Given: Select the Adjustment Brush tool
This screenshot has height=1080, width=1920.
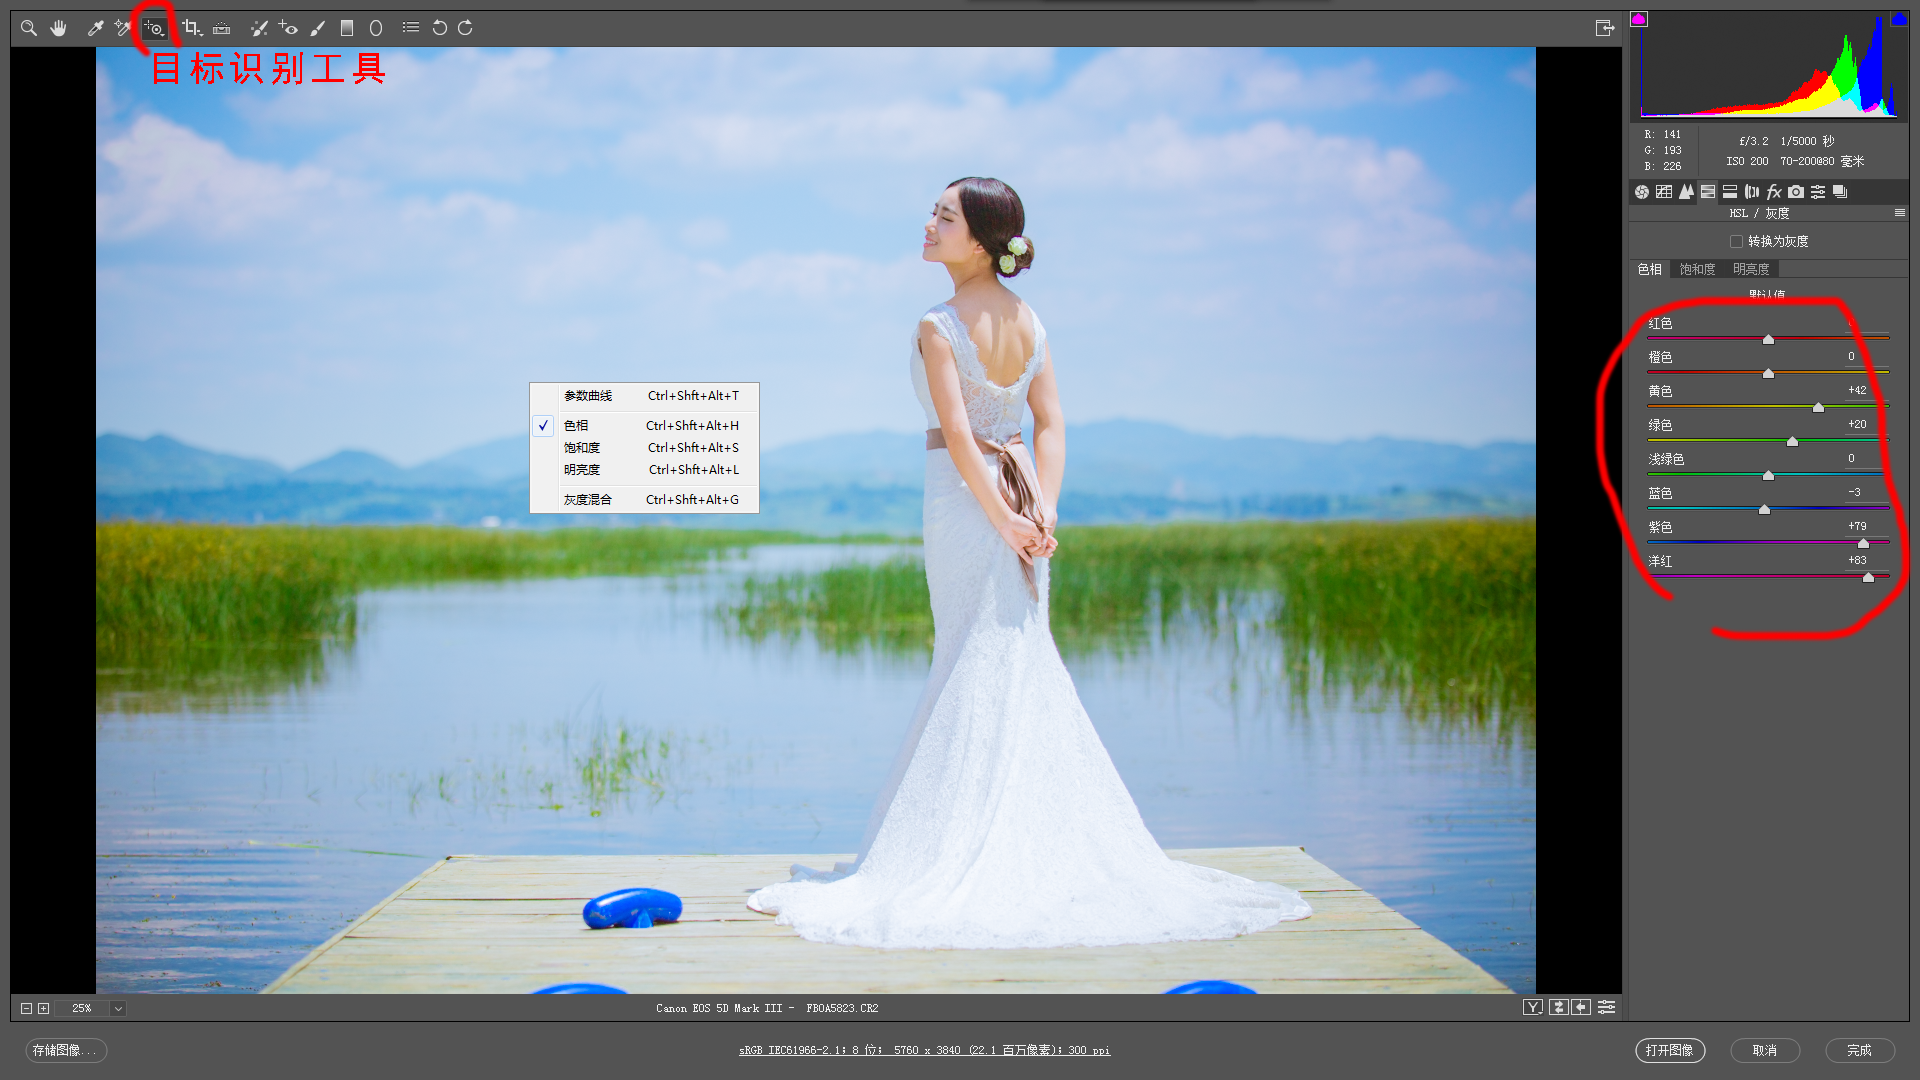Looking at the screenshot, I should 318,28.
